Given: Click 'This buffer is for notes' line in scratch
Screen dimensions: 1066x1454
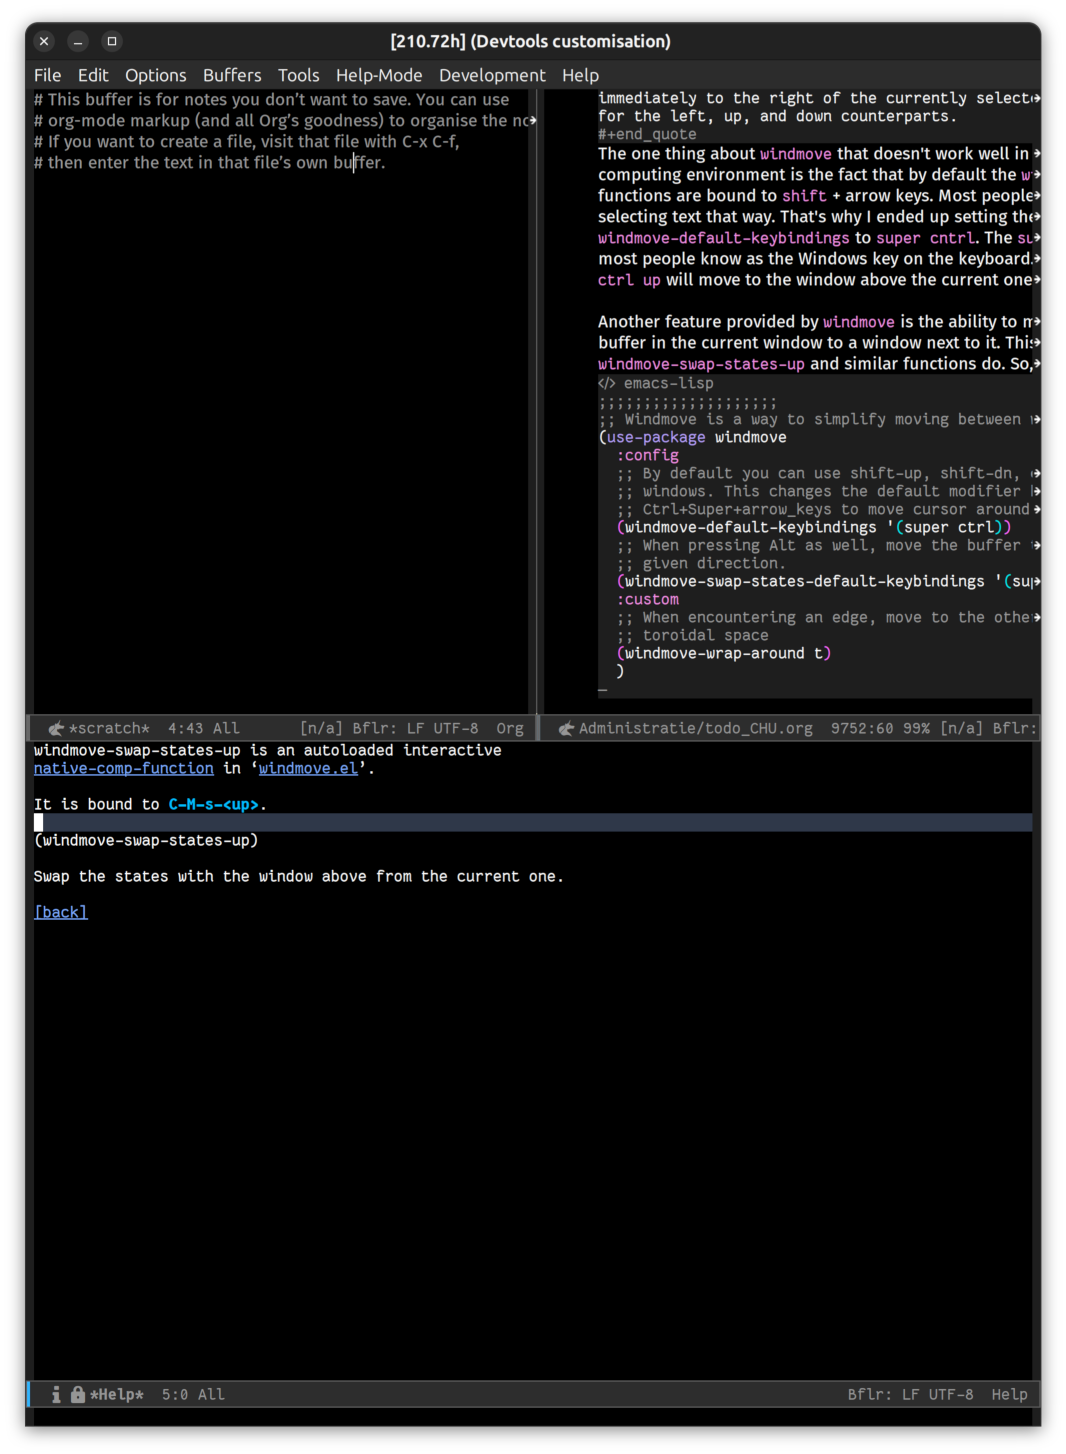Looking at the screenshot, I should tap(272, 100).
